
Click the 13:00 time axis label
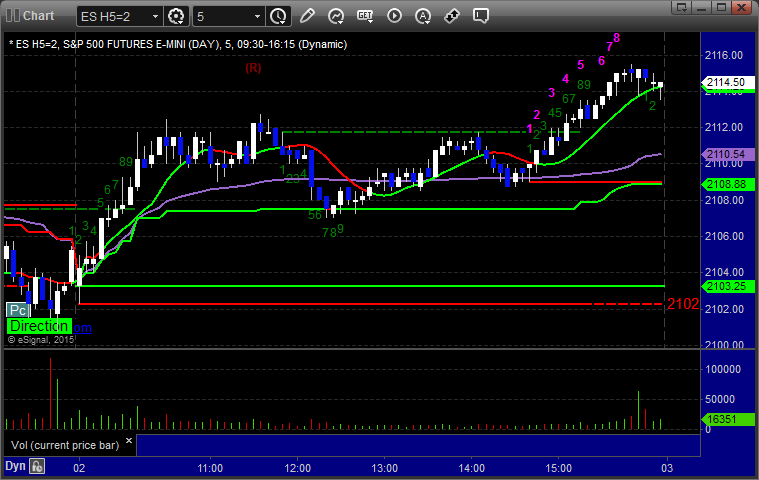[x=384, y=468]
